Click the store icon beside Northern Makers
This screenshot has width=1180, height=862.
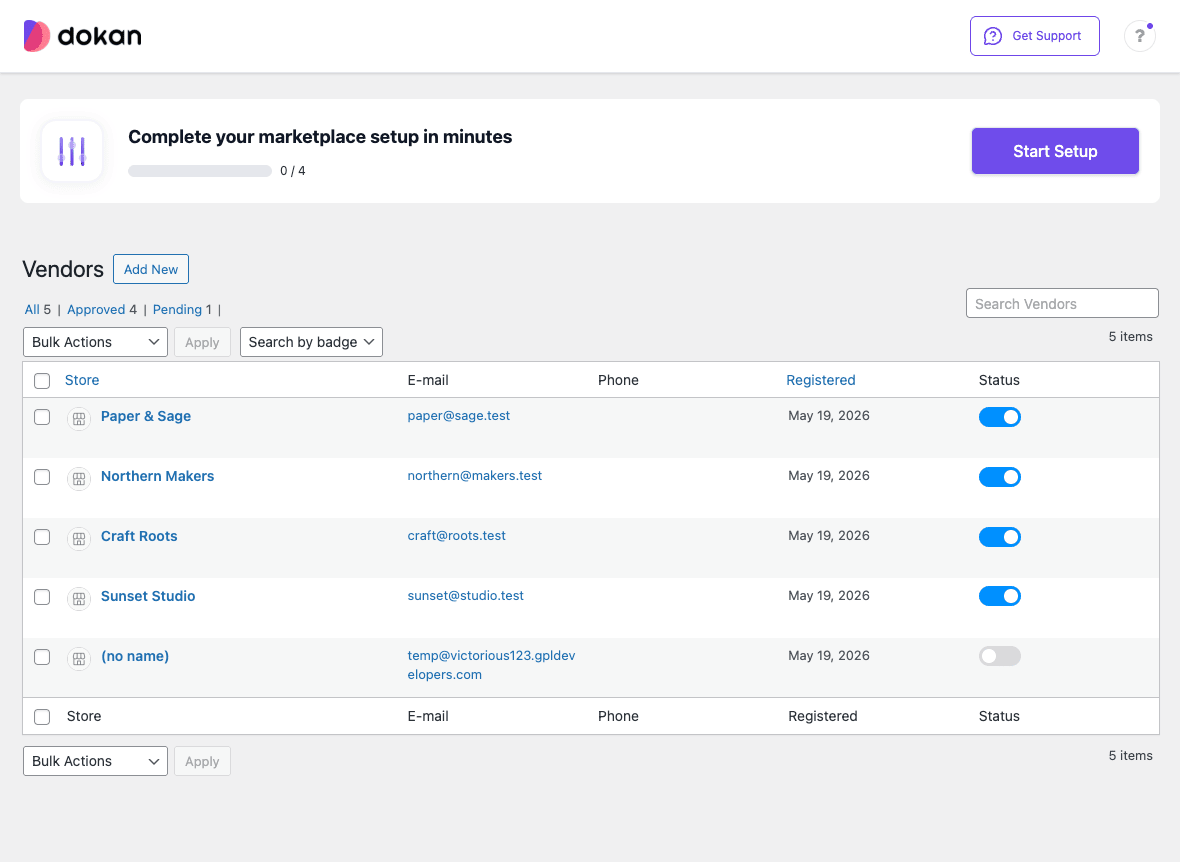point(79,479)
